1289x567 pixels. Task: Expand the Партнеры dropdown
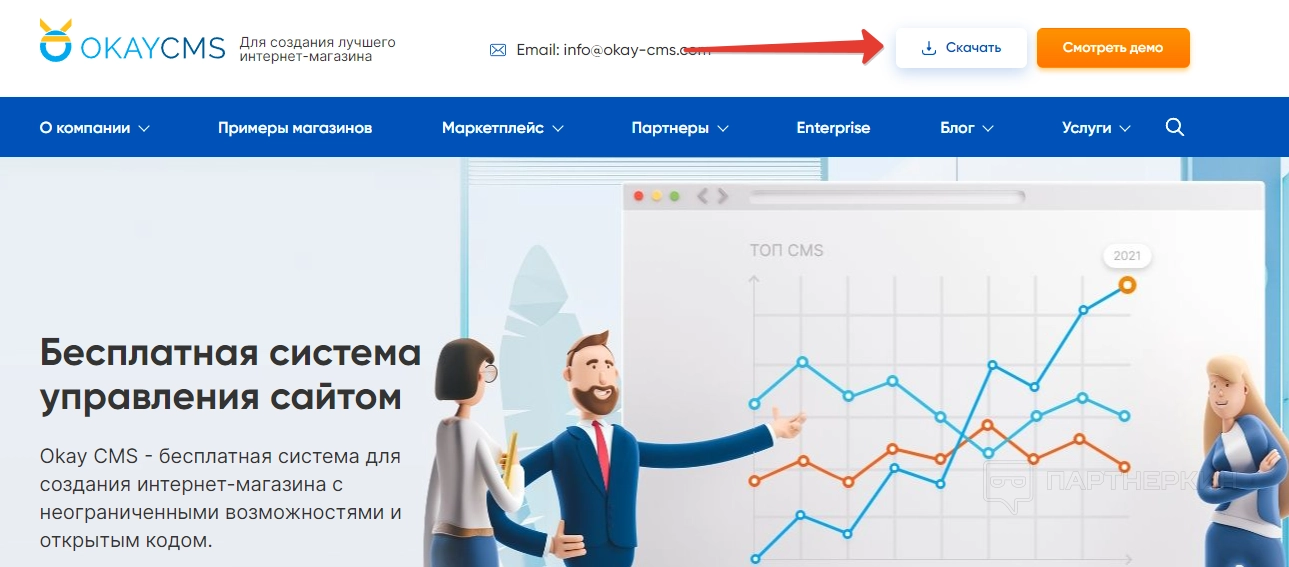point(680,128)
